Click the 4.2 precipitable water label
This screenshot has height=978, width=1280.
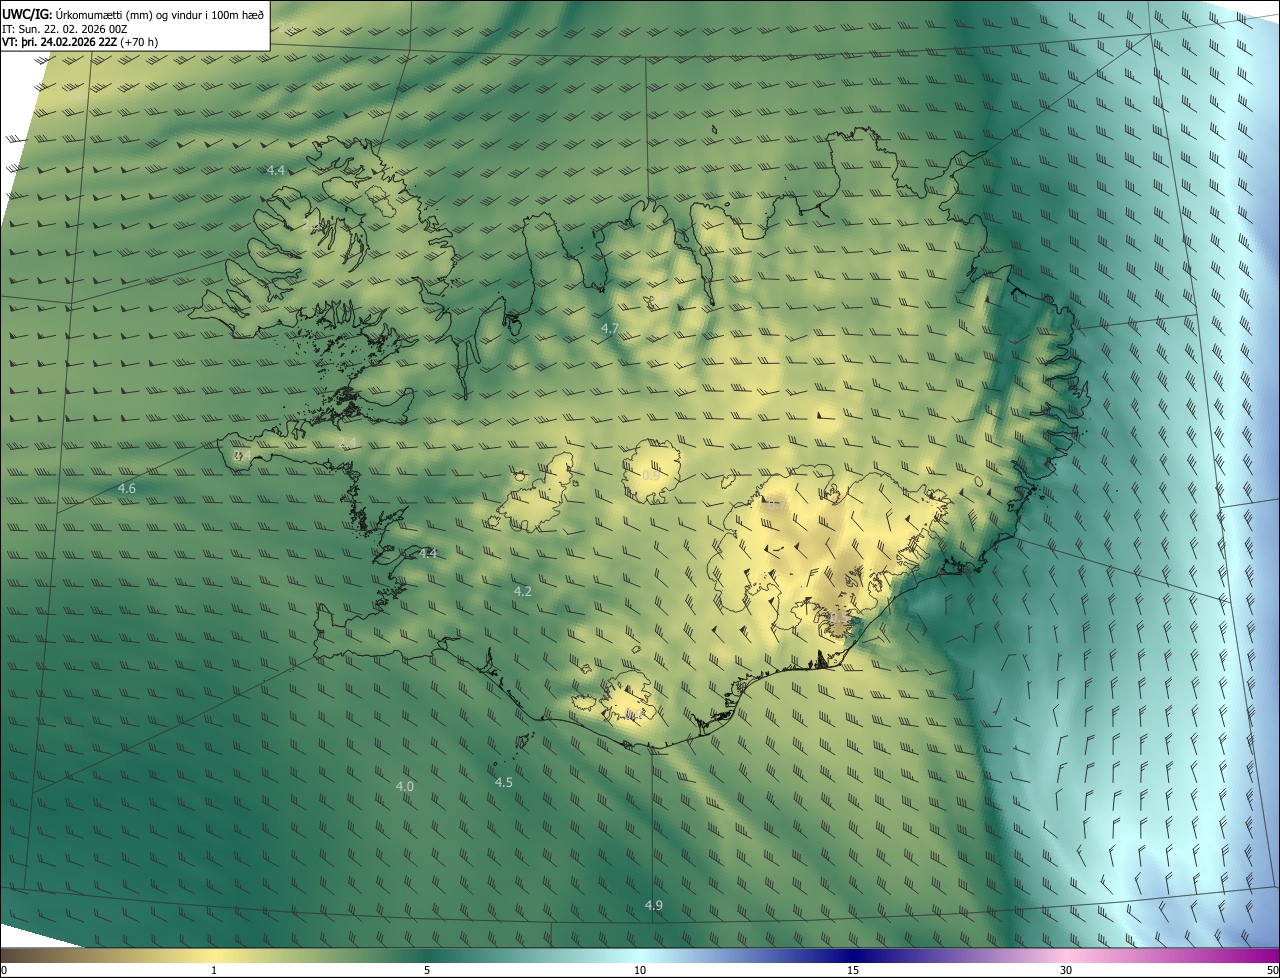pos(522,591)
